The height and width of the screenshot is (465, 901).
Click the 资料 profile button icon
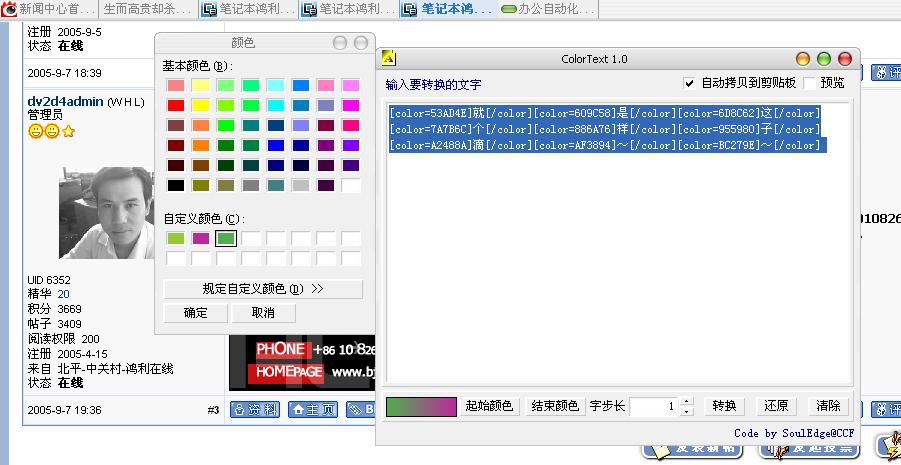(255, 409)
